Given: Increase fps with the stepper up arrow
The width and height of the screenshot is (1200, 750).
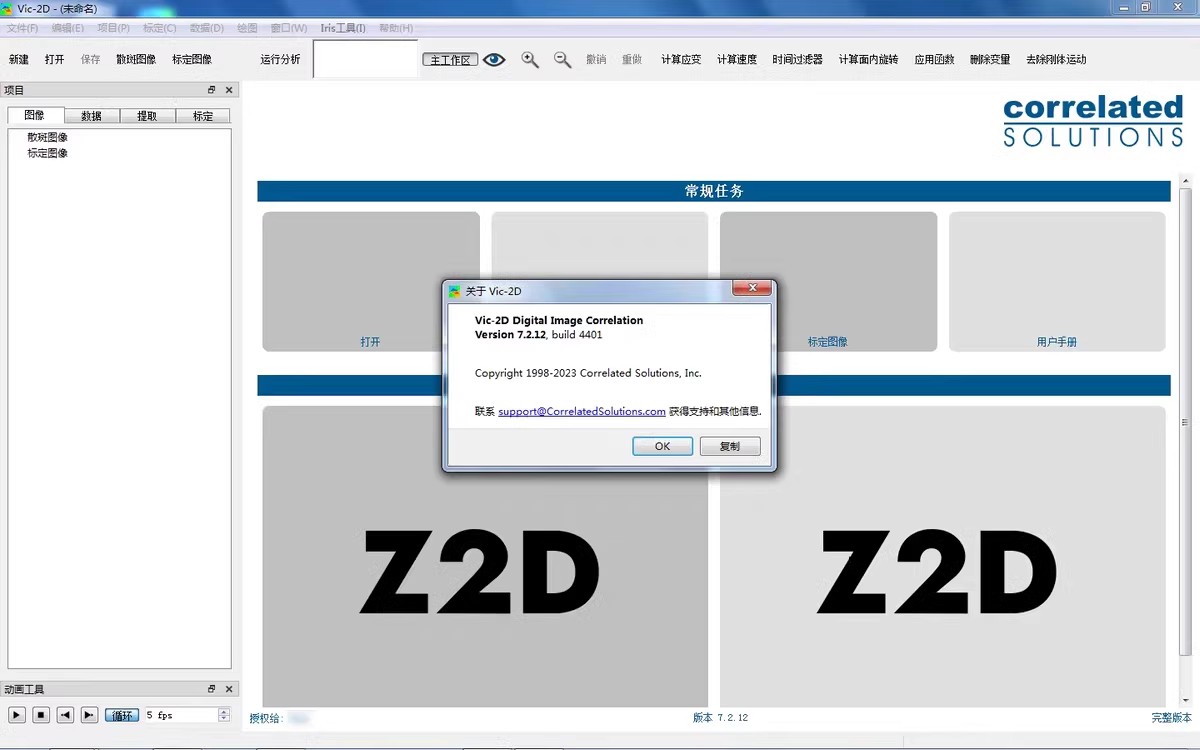Looking at the screenshot, I should pyautogui.click(x=224, y=711).
